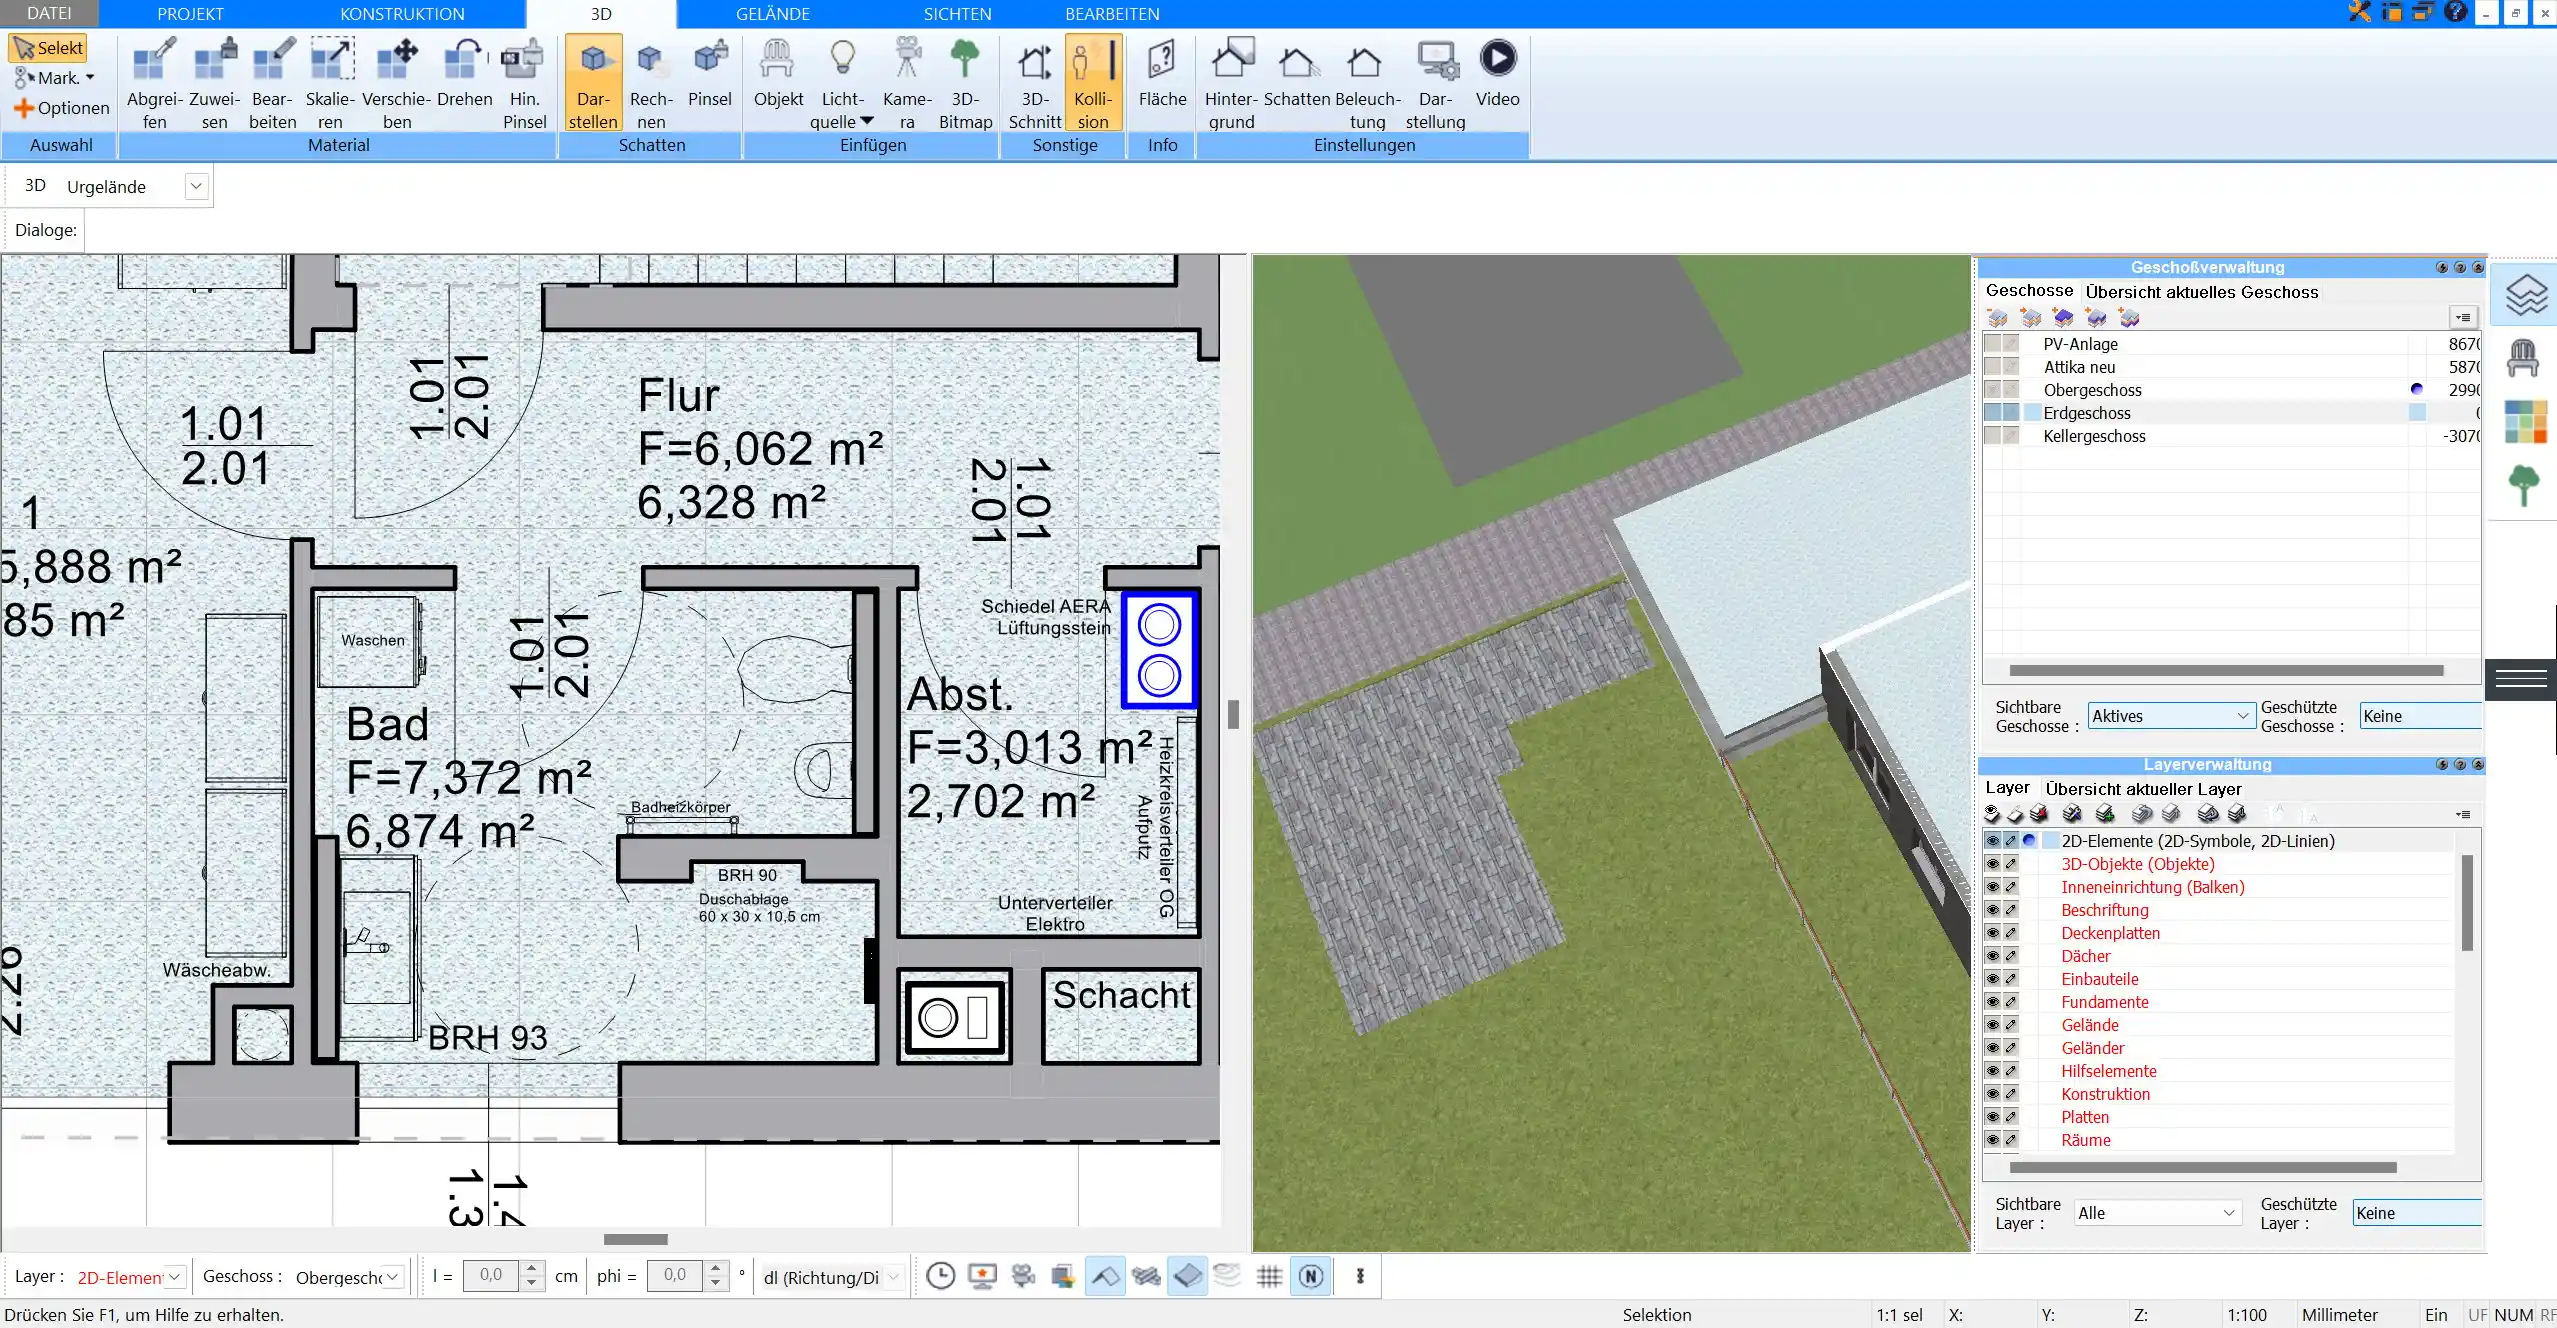Open Geschoßverwaltung panel options menu

(2463, 317)
